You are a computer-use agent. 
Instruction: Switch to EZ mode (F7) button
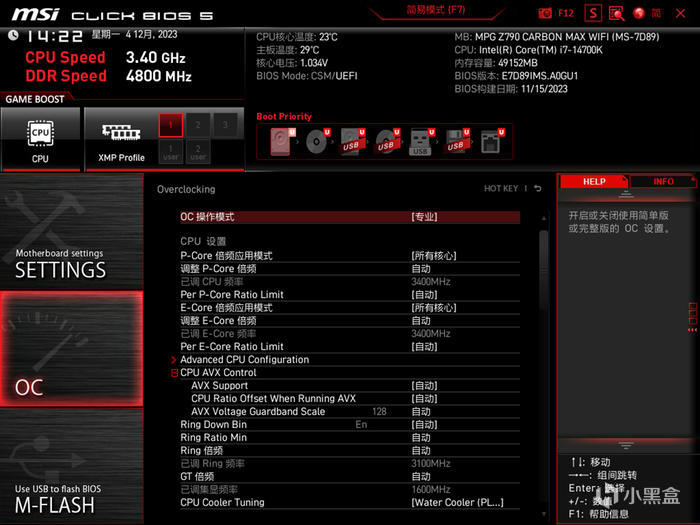tap(436, 10)
